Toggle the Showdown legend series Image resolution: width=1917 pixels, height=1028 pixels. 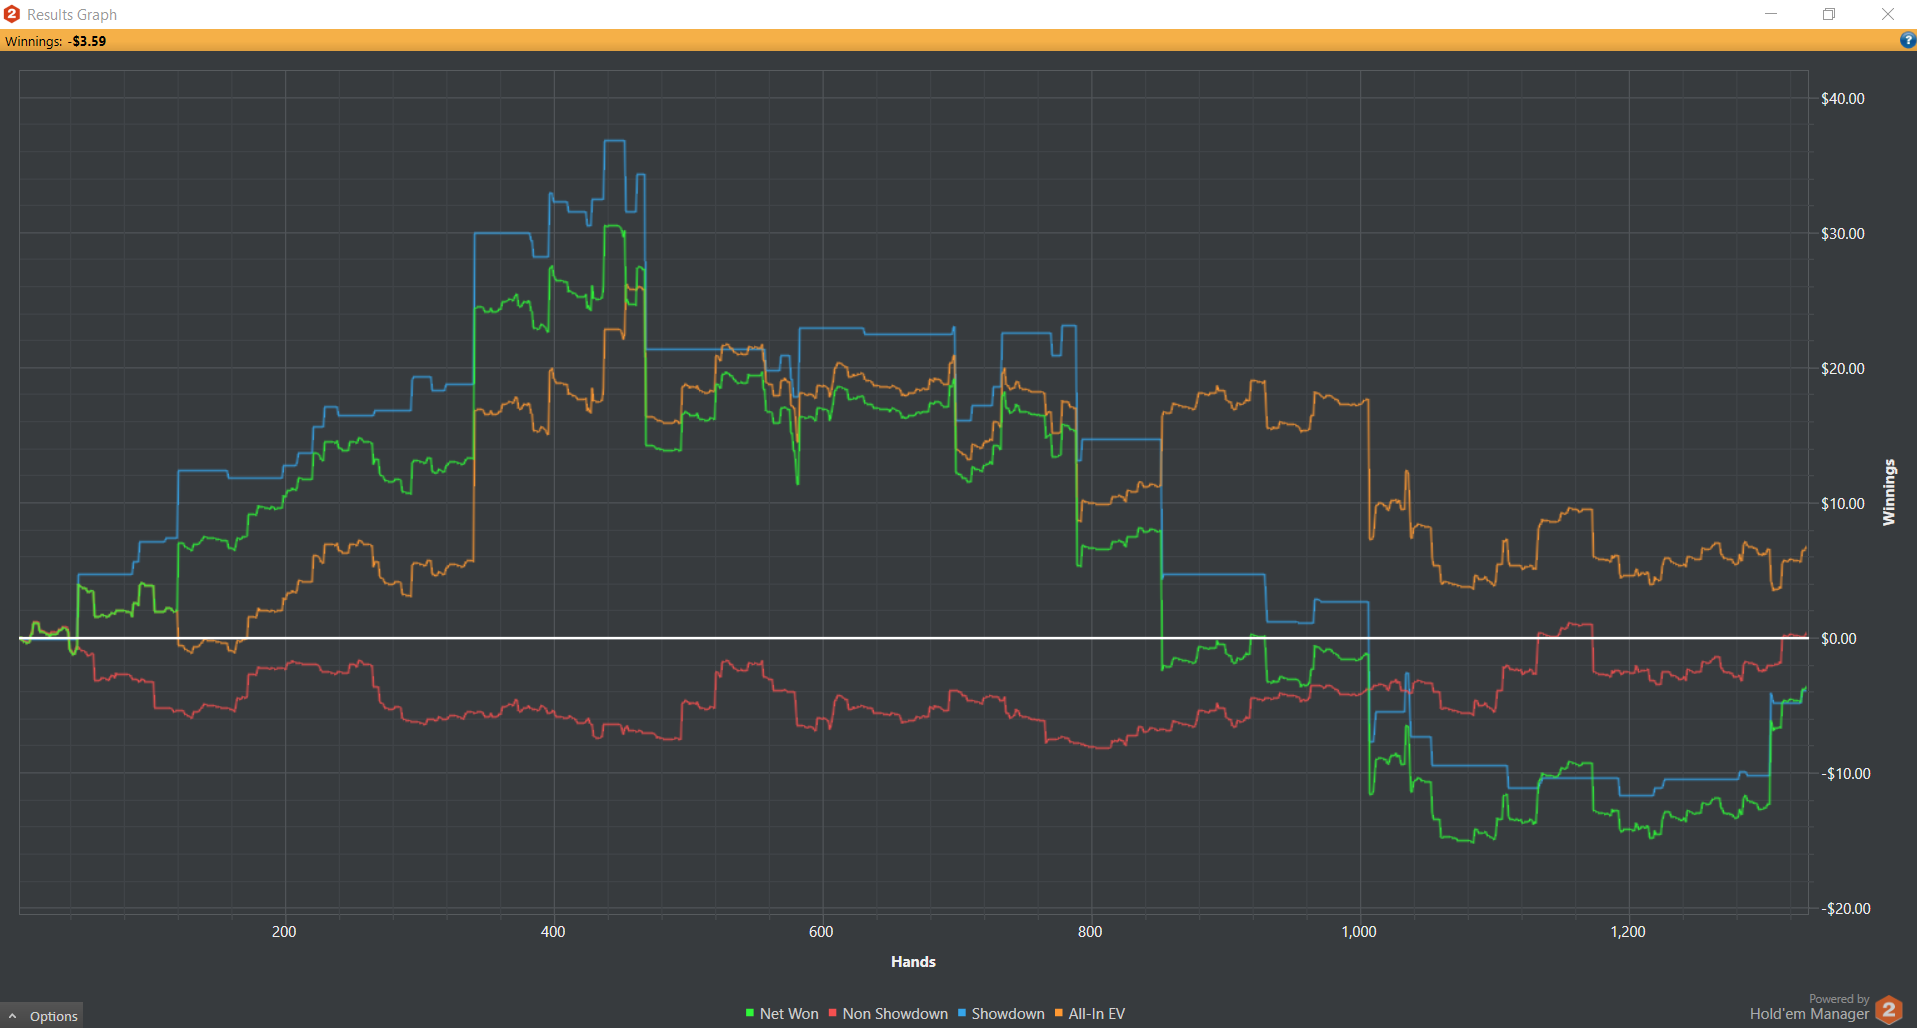1001,1014
